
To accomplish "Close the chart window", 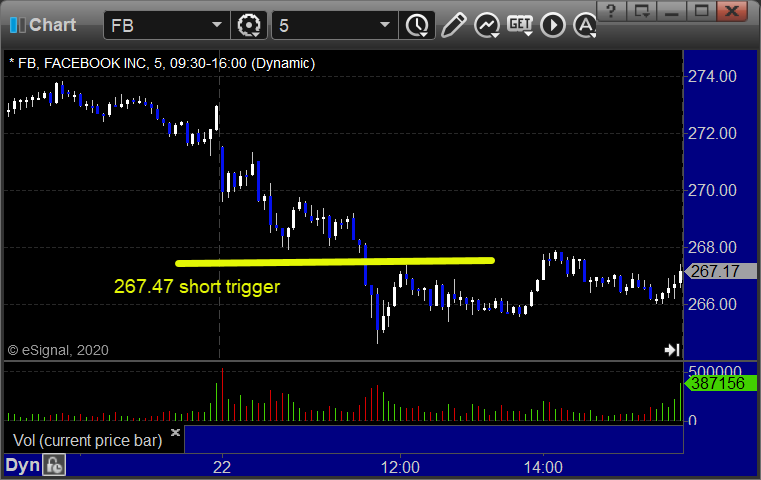I will pyautogui.click(x=732, y=11).
